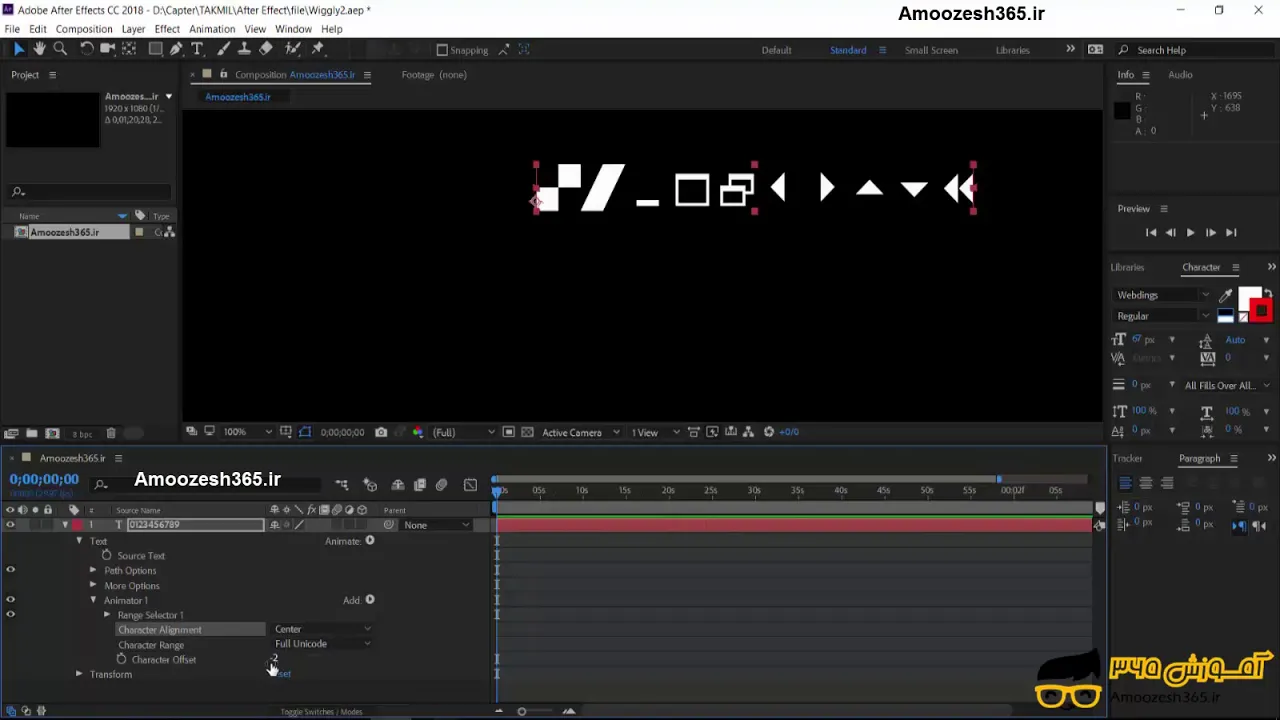Hide layer 0123456789 with its eye icon
1280x720 pixels.
click(x=11, y=525)
